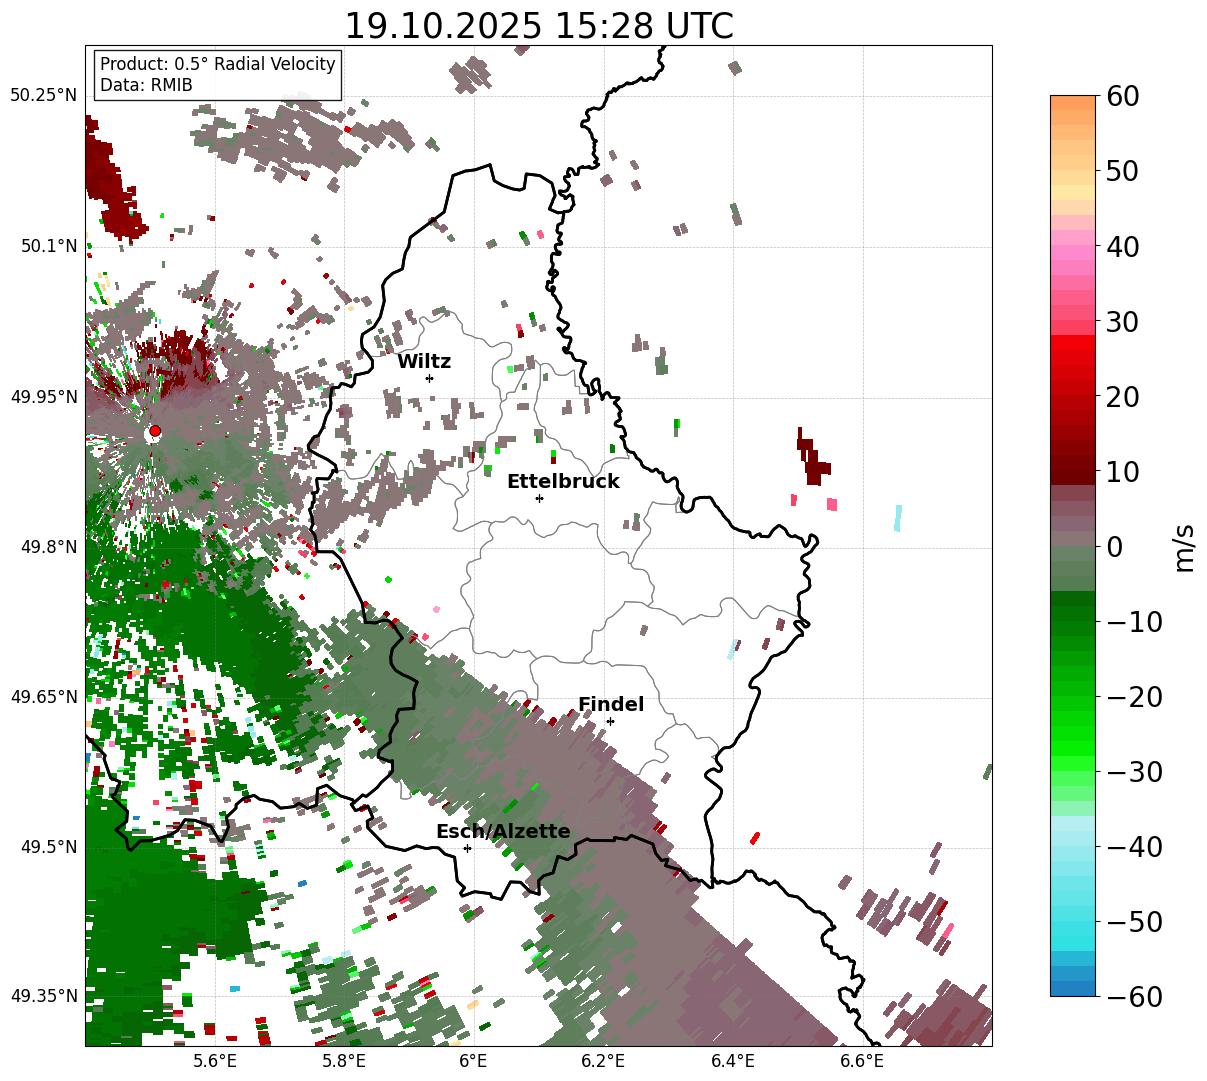Click the 50.1°N latitude label

(x=48, y=246)
